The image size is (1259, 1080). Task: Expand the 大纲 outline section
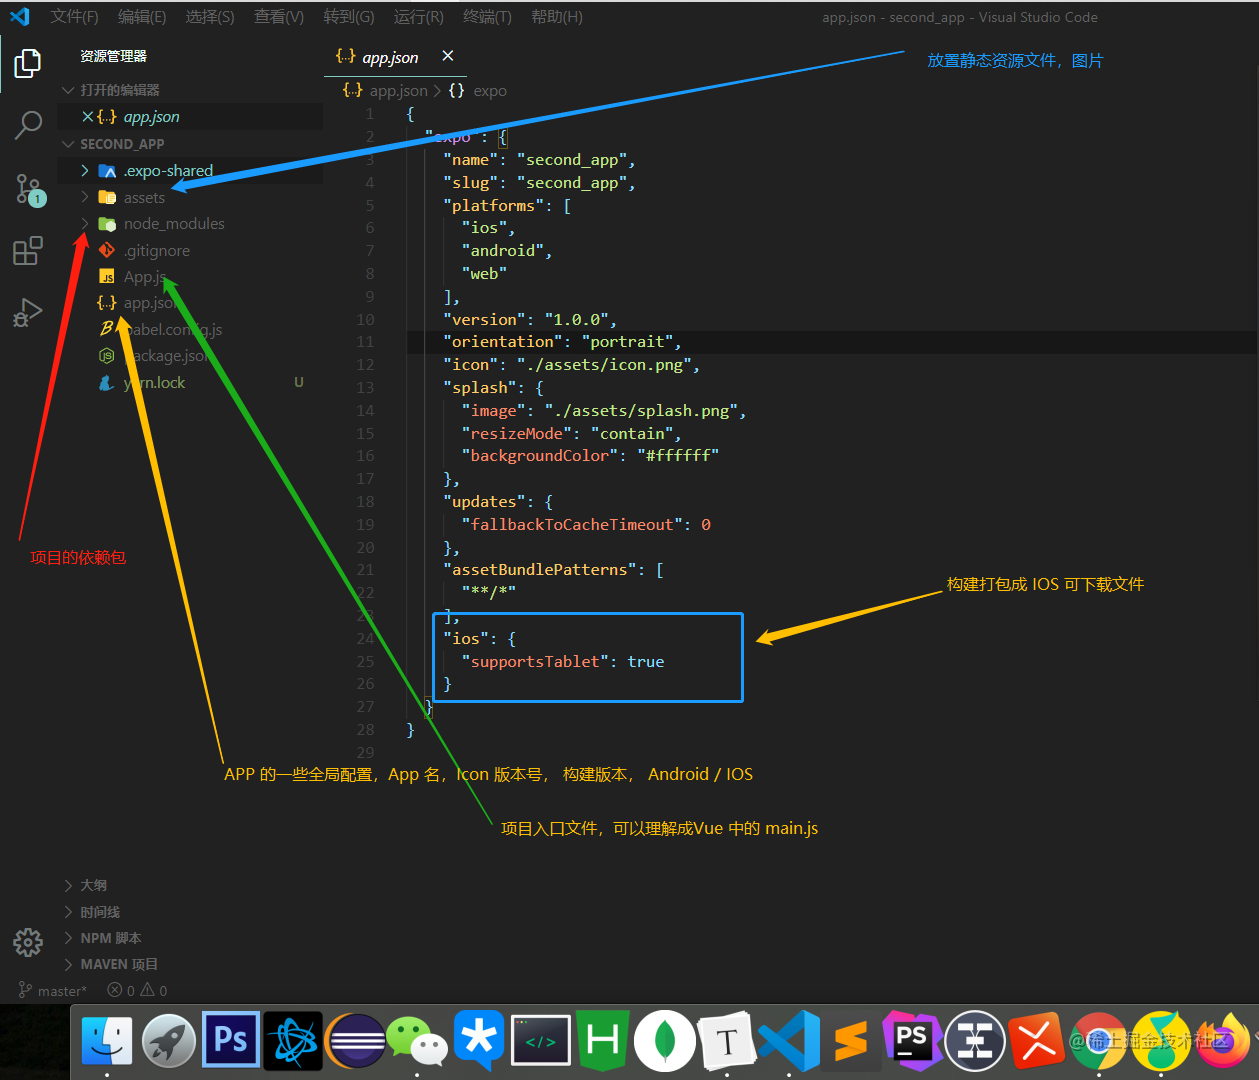point(93,885)
